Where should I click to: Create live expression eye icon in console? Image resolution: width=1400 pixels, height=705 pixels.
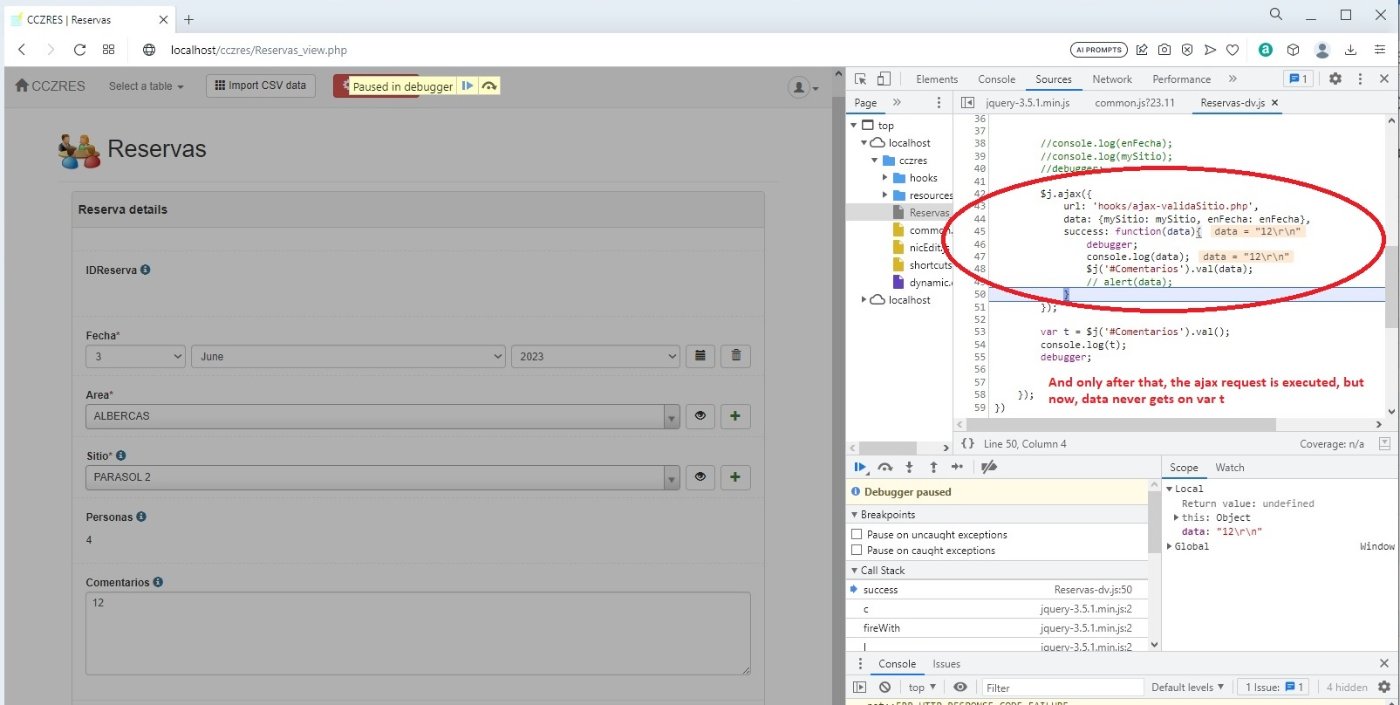(960, 687)
